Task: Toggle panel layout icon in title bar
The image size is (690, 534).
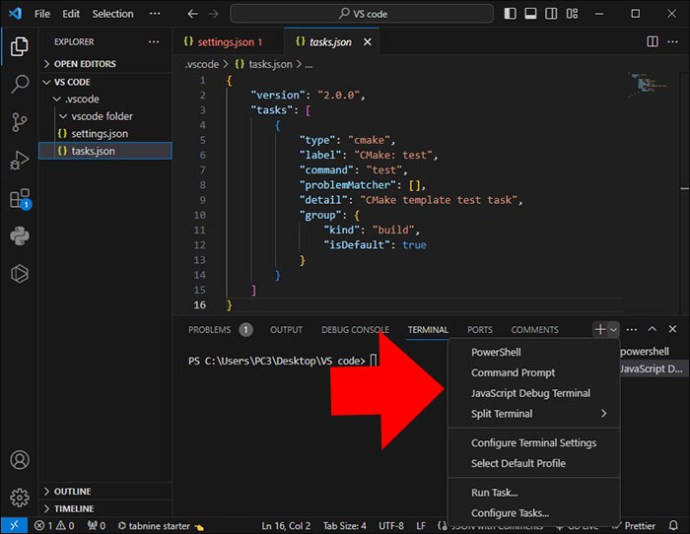Action: click(x=530, y=14)
